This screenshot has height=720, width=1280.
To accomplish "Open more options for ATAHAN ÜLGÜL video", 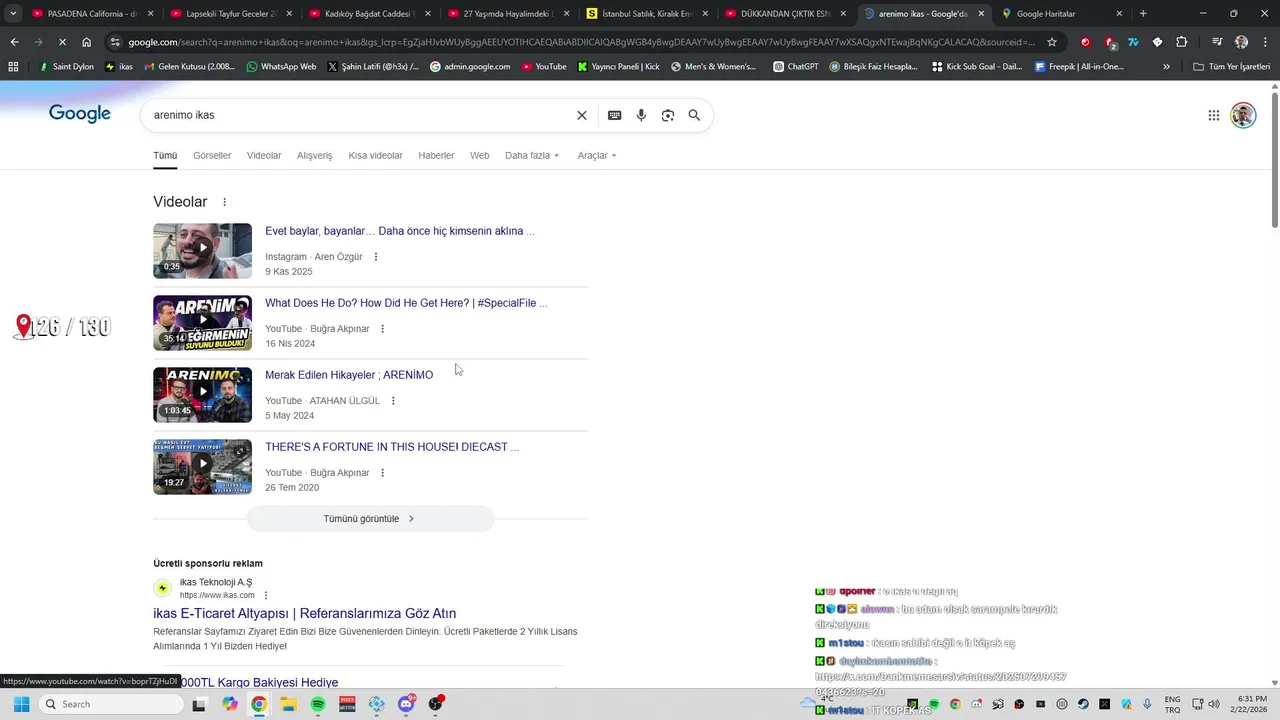I will pyautogui.click(x=393, y=401).
